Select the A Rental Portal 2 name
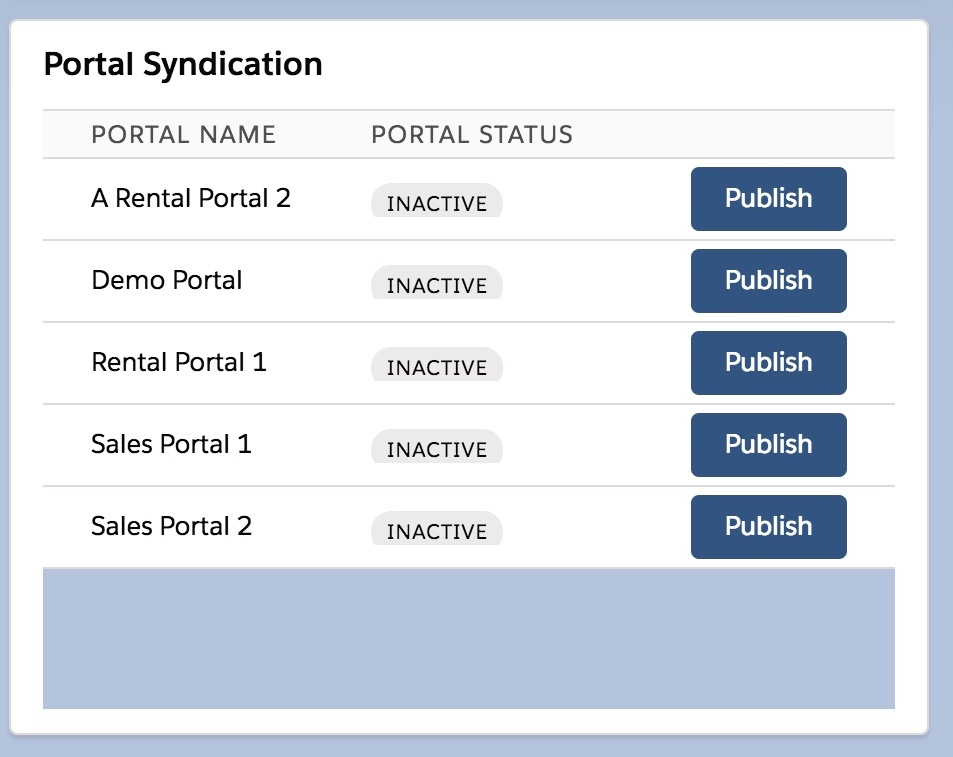The height and width of the screenshot is (757, 953). click(x=191, y=198)
